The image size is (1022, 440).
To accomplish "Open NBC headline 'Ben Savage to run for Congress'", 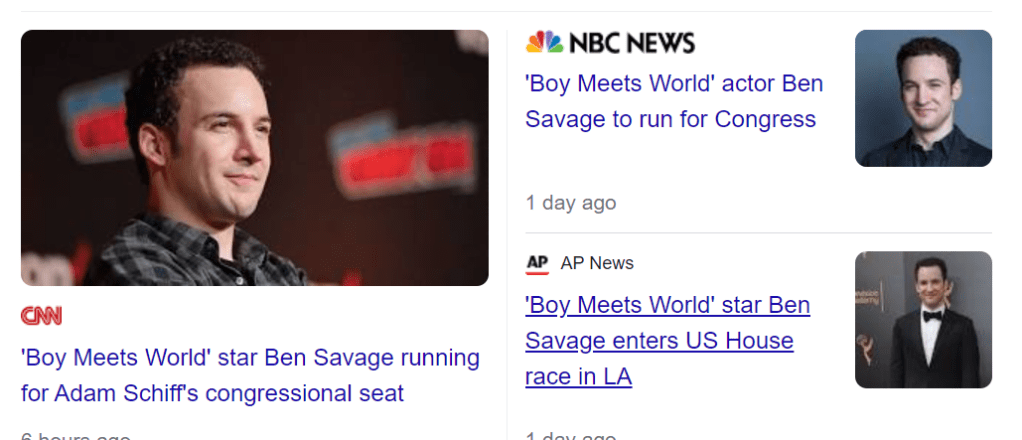I will pyautogui.click(x=674, y=101).
